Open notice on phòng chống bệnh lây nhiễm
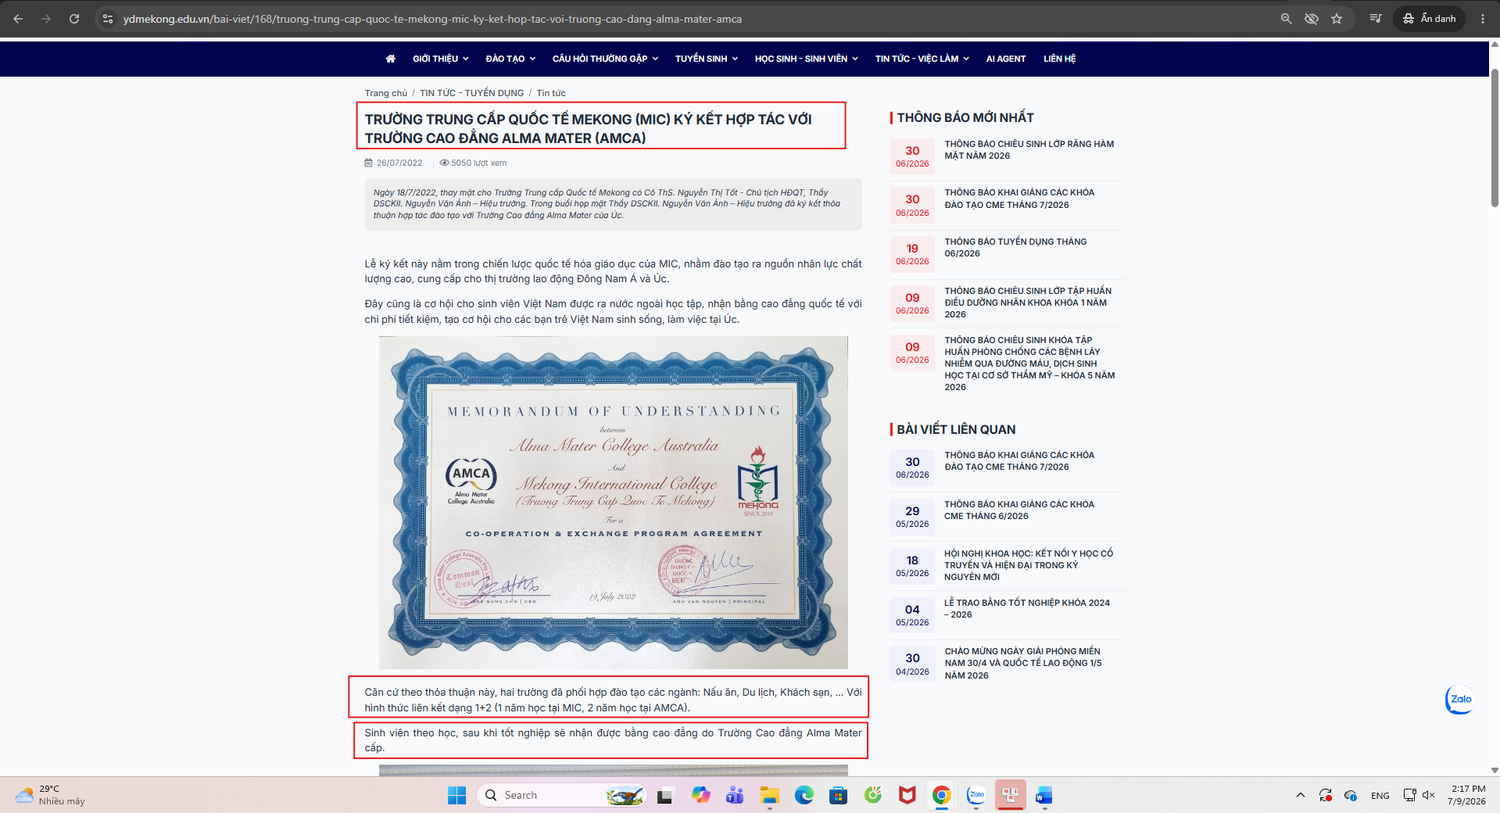This screenshot has width=1500, height=813. [1029, 363]
